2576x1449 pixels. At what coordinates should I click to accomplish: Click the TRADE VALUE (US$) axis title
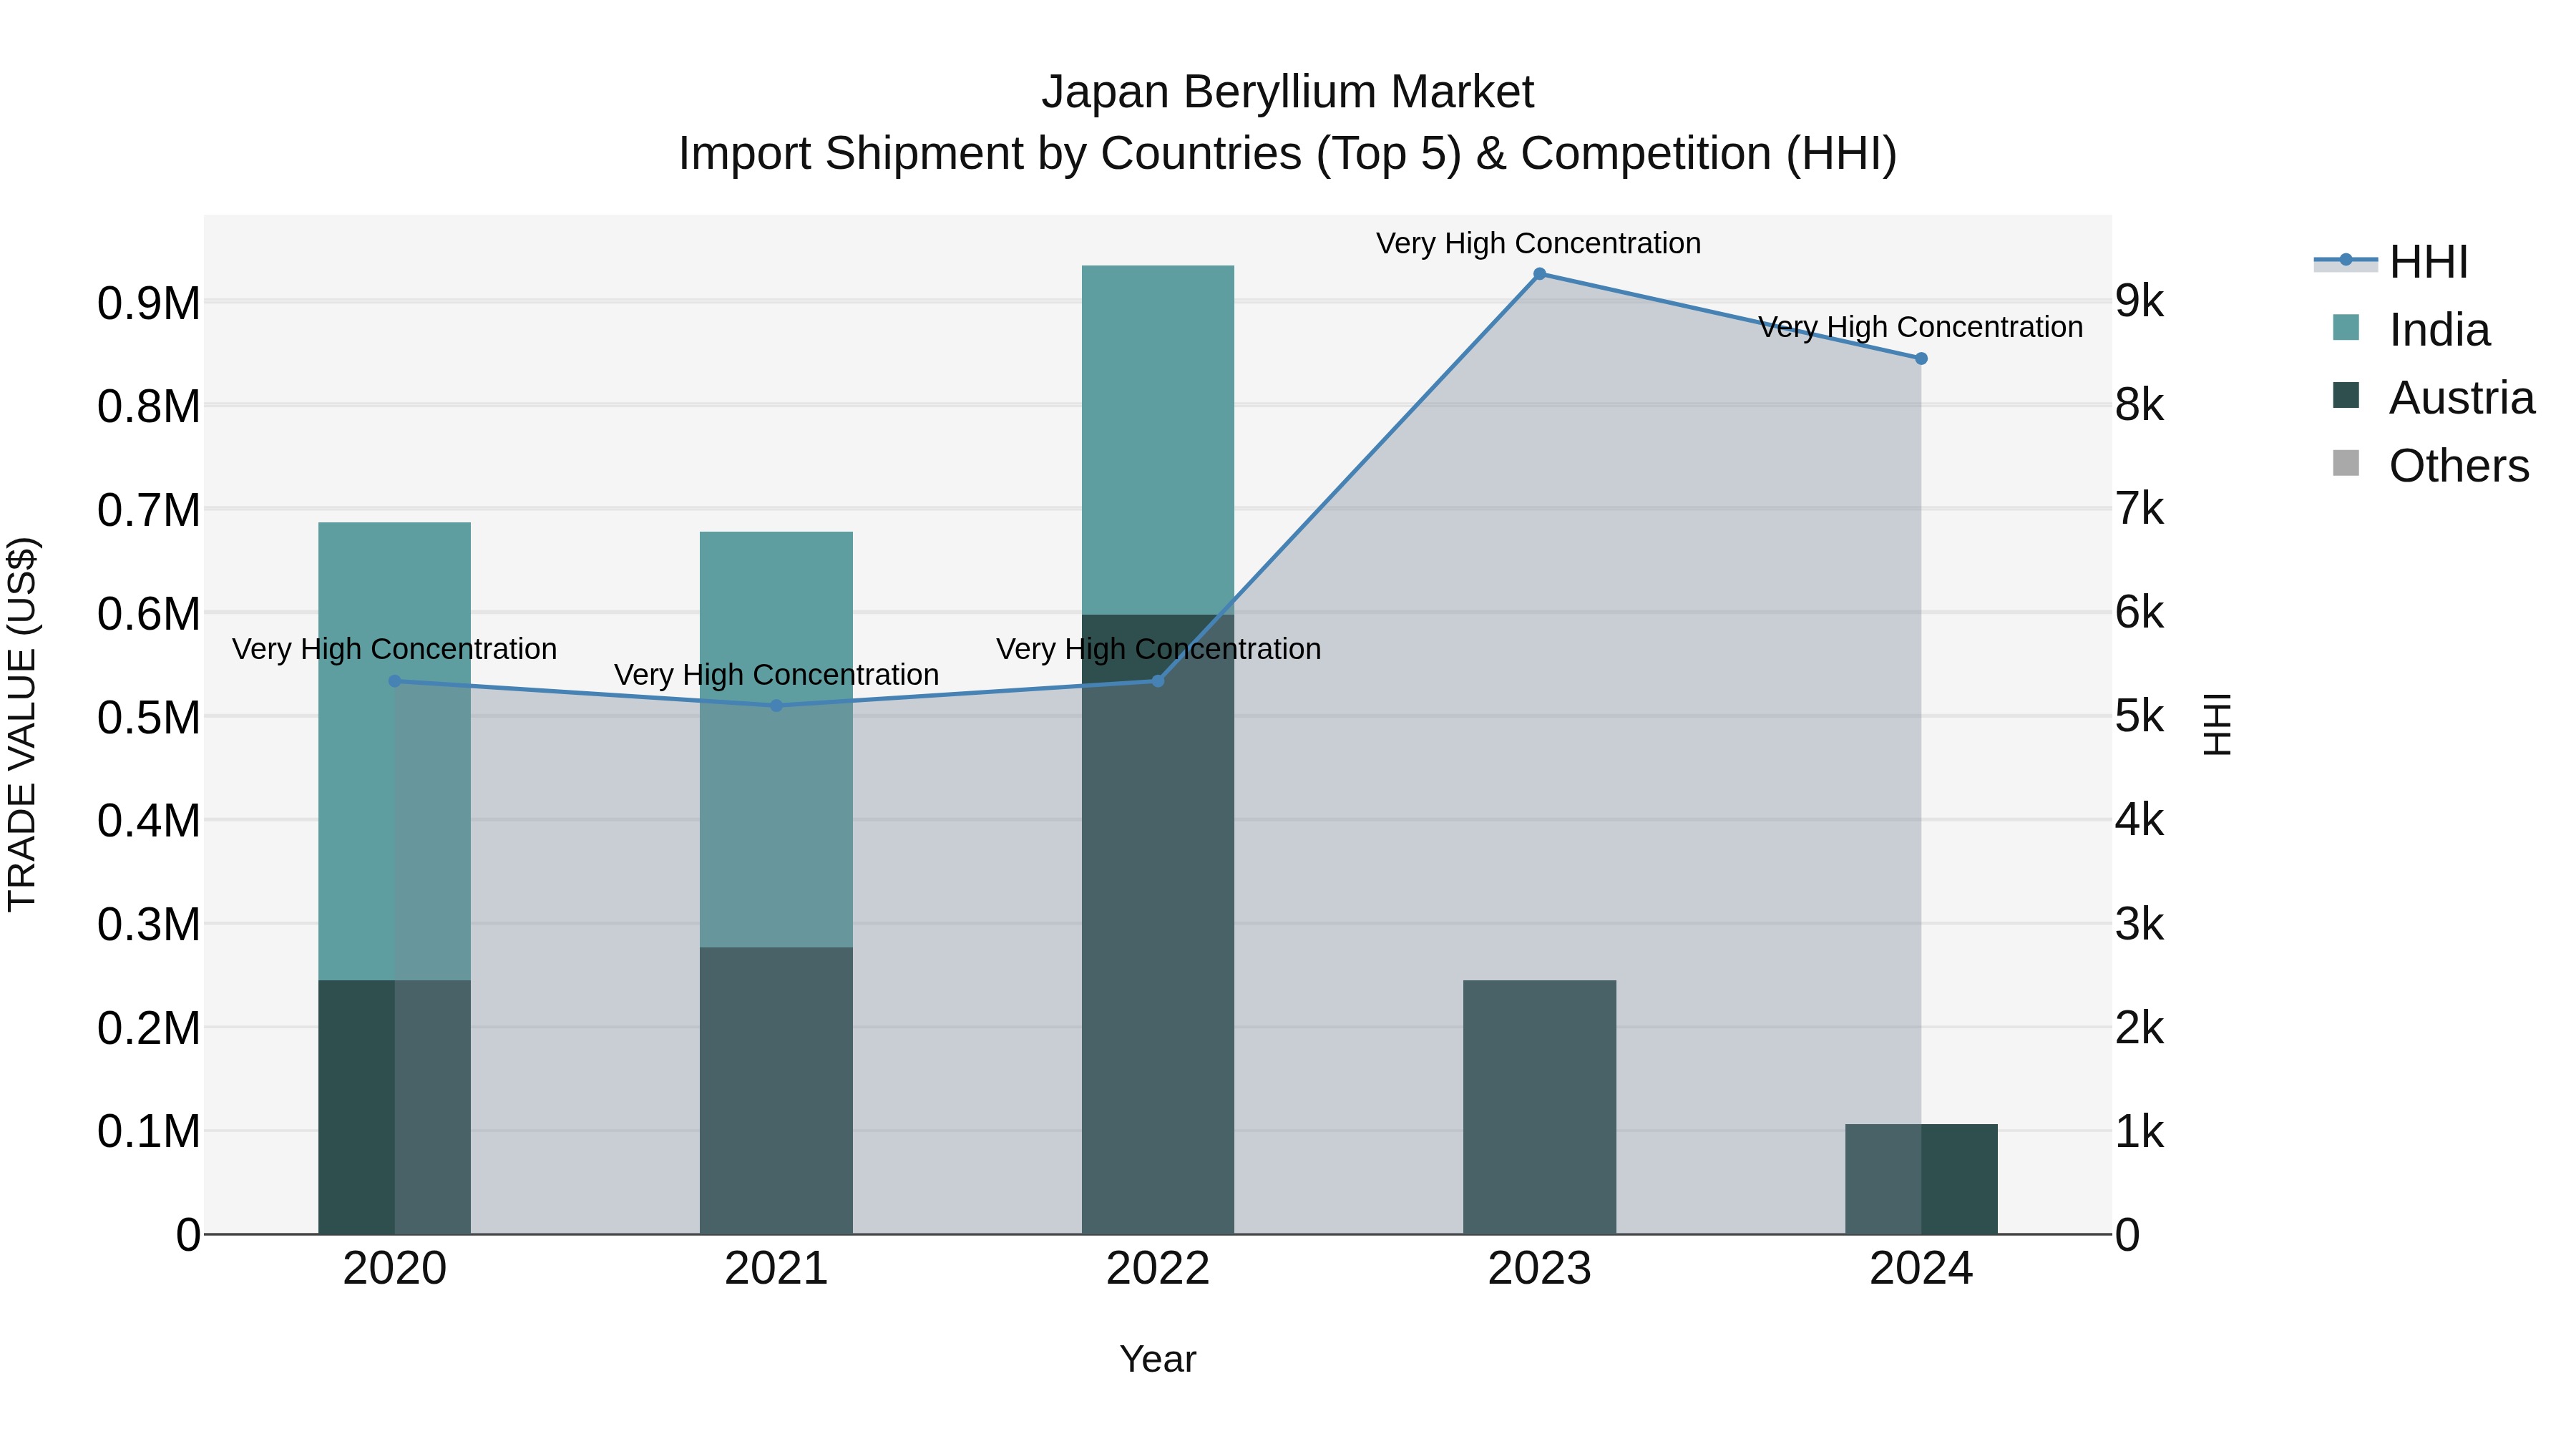coord(22,724)
